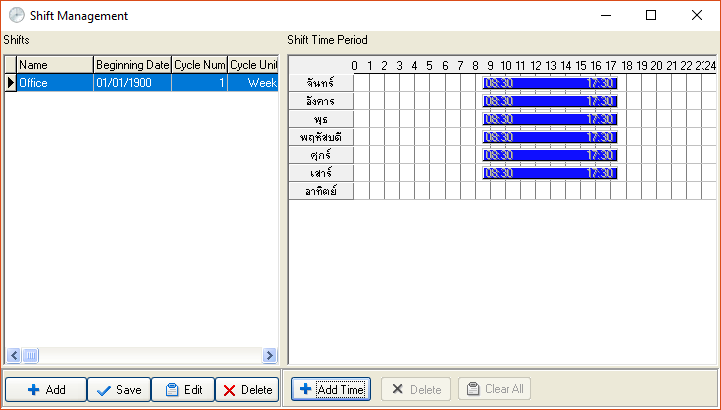Click Clear All time periods button

tap(494, 389)
